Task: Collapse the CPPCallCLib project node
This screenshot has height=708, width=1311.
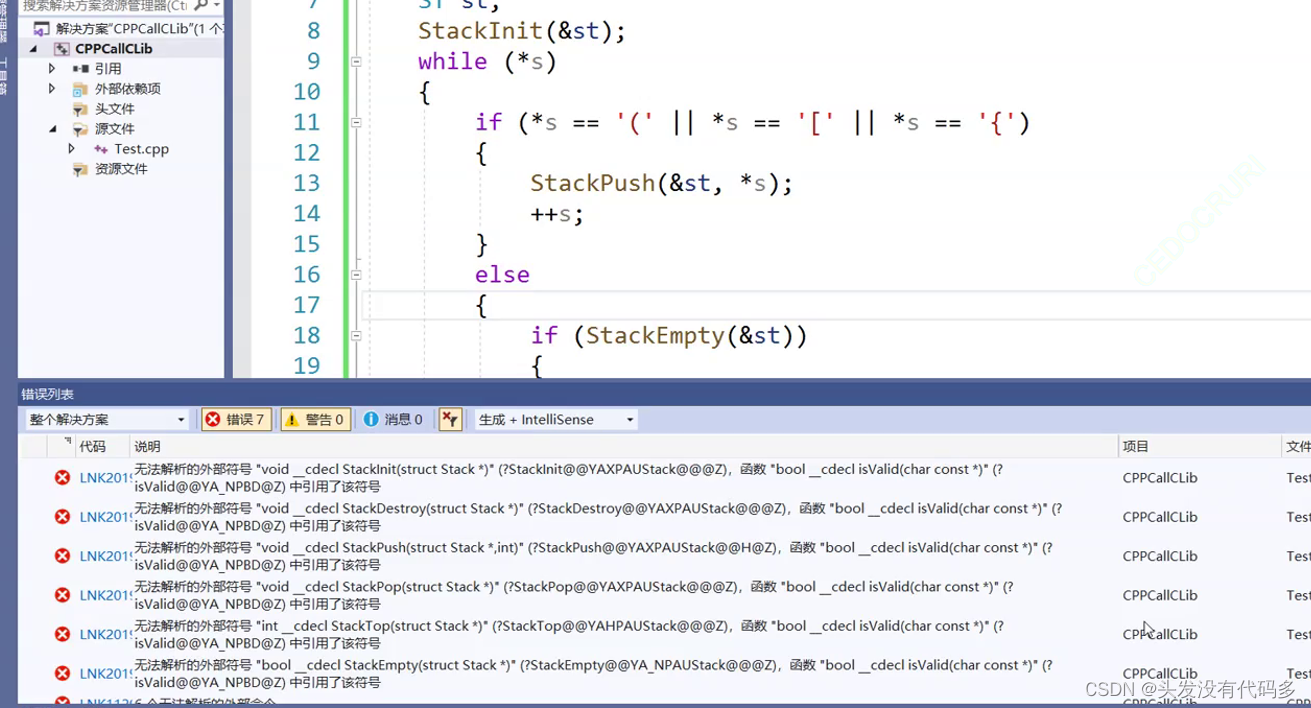Action: [33, 49]
